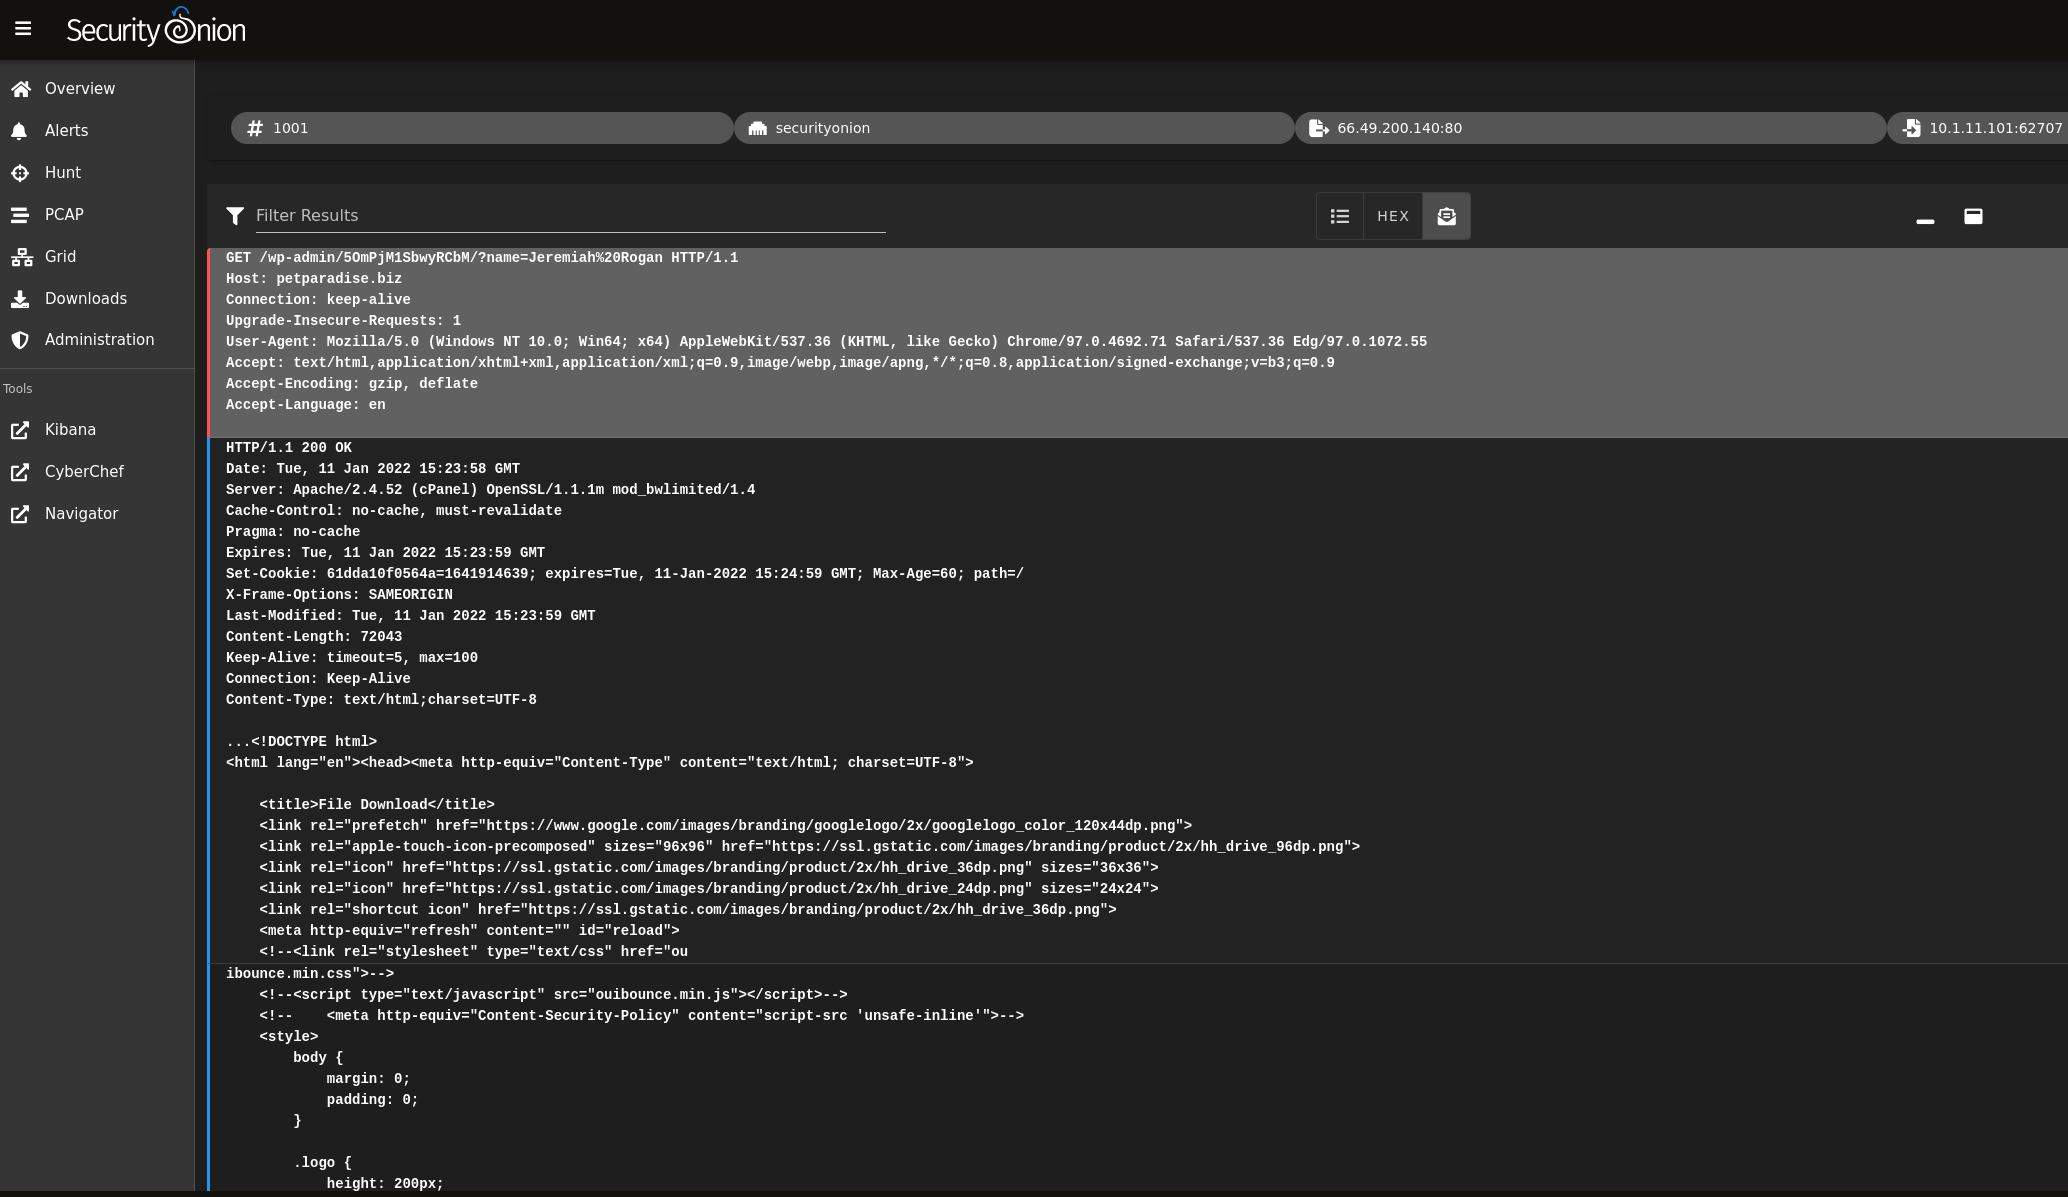This screenshot has width=2068, height=1197.
Task: Click the Server: Apache/2.4.52 line
Action: click(x=490, y=490)
